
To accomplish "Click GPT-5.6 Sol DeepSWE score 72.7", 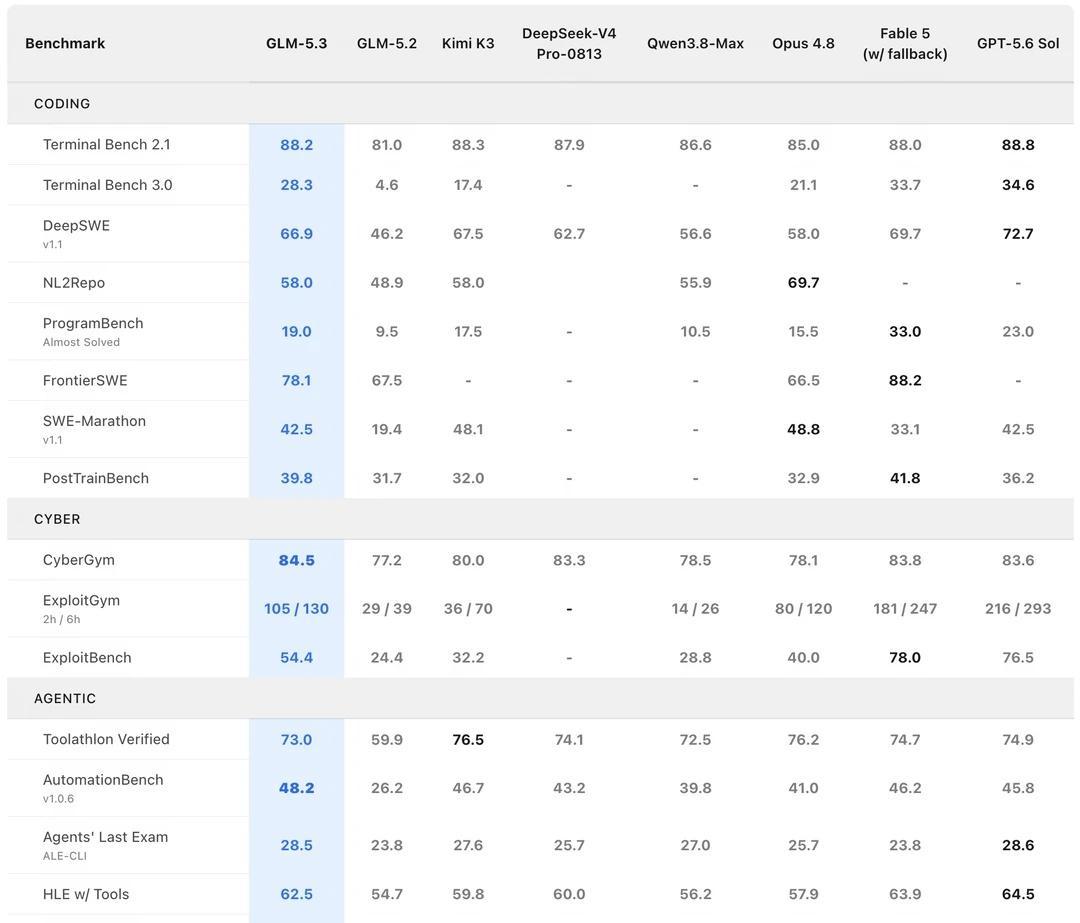I will pos(1017,234).
